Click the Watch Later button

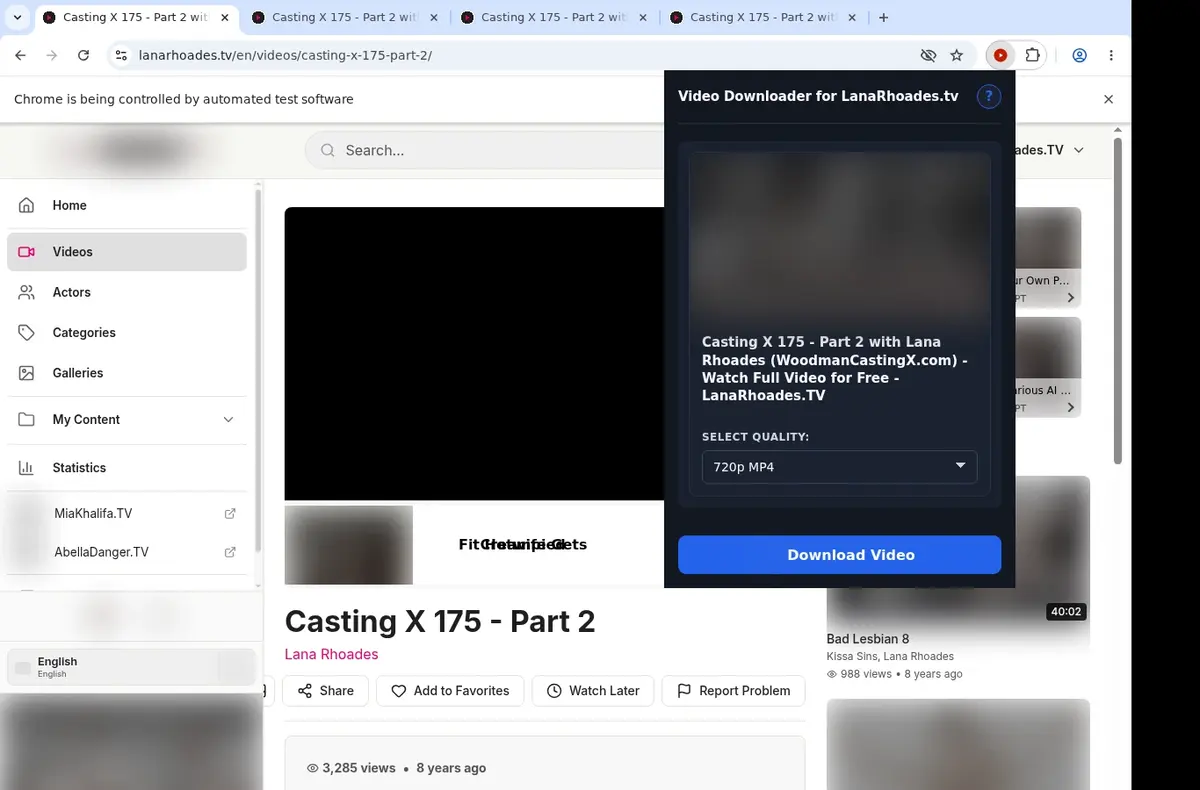(x=593, y=691)
